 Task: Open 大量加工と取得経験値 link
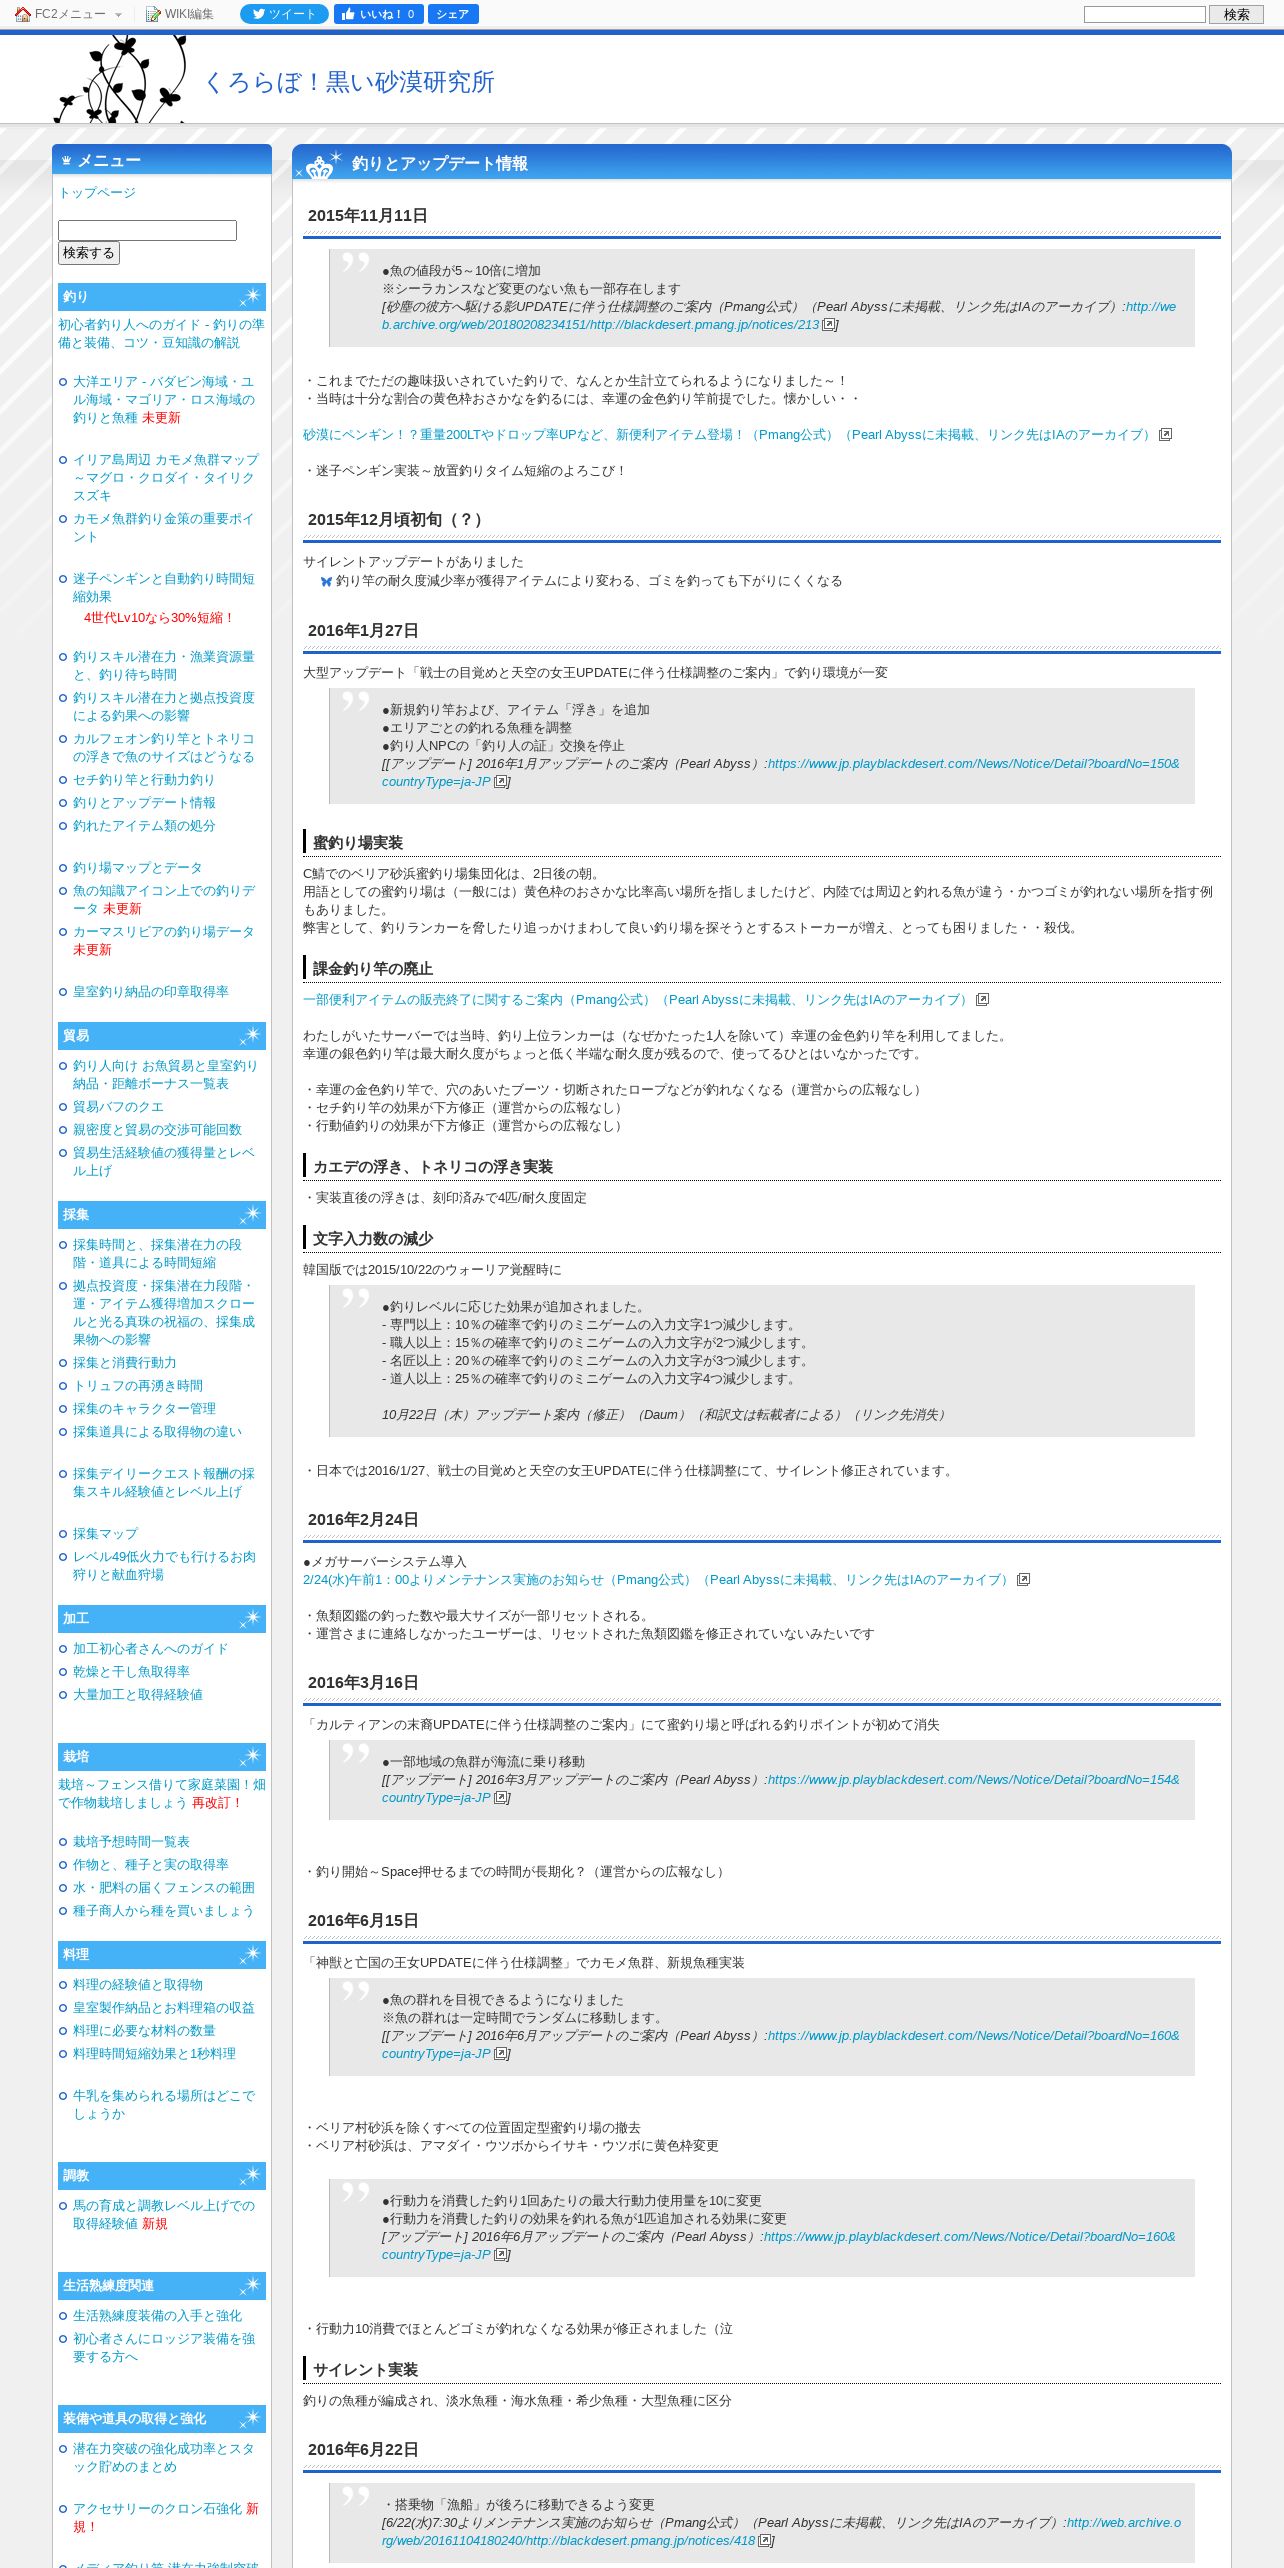[x=137, y=1694]
